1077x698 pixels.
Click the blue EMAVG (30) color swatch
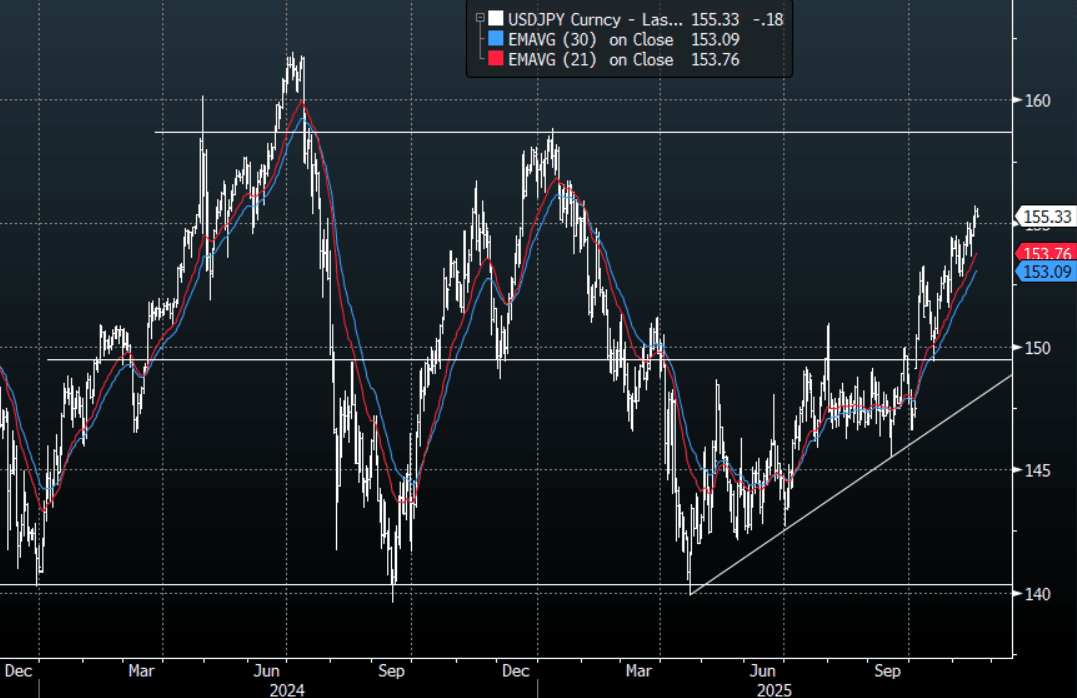coord(494,39)
